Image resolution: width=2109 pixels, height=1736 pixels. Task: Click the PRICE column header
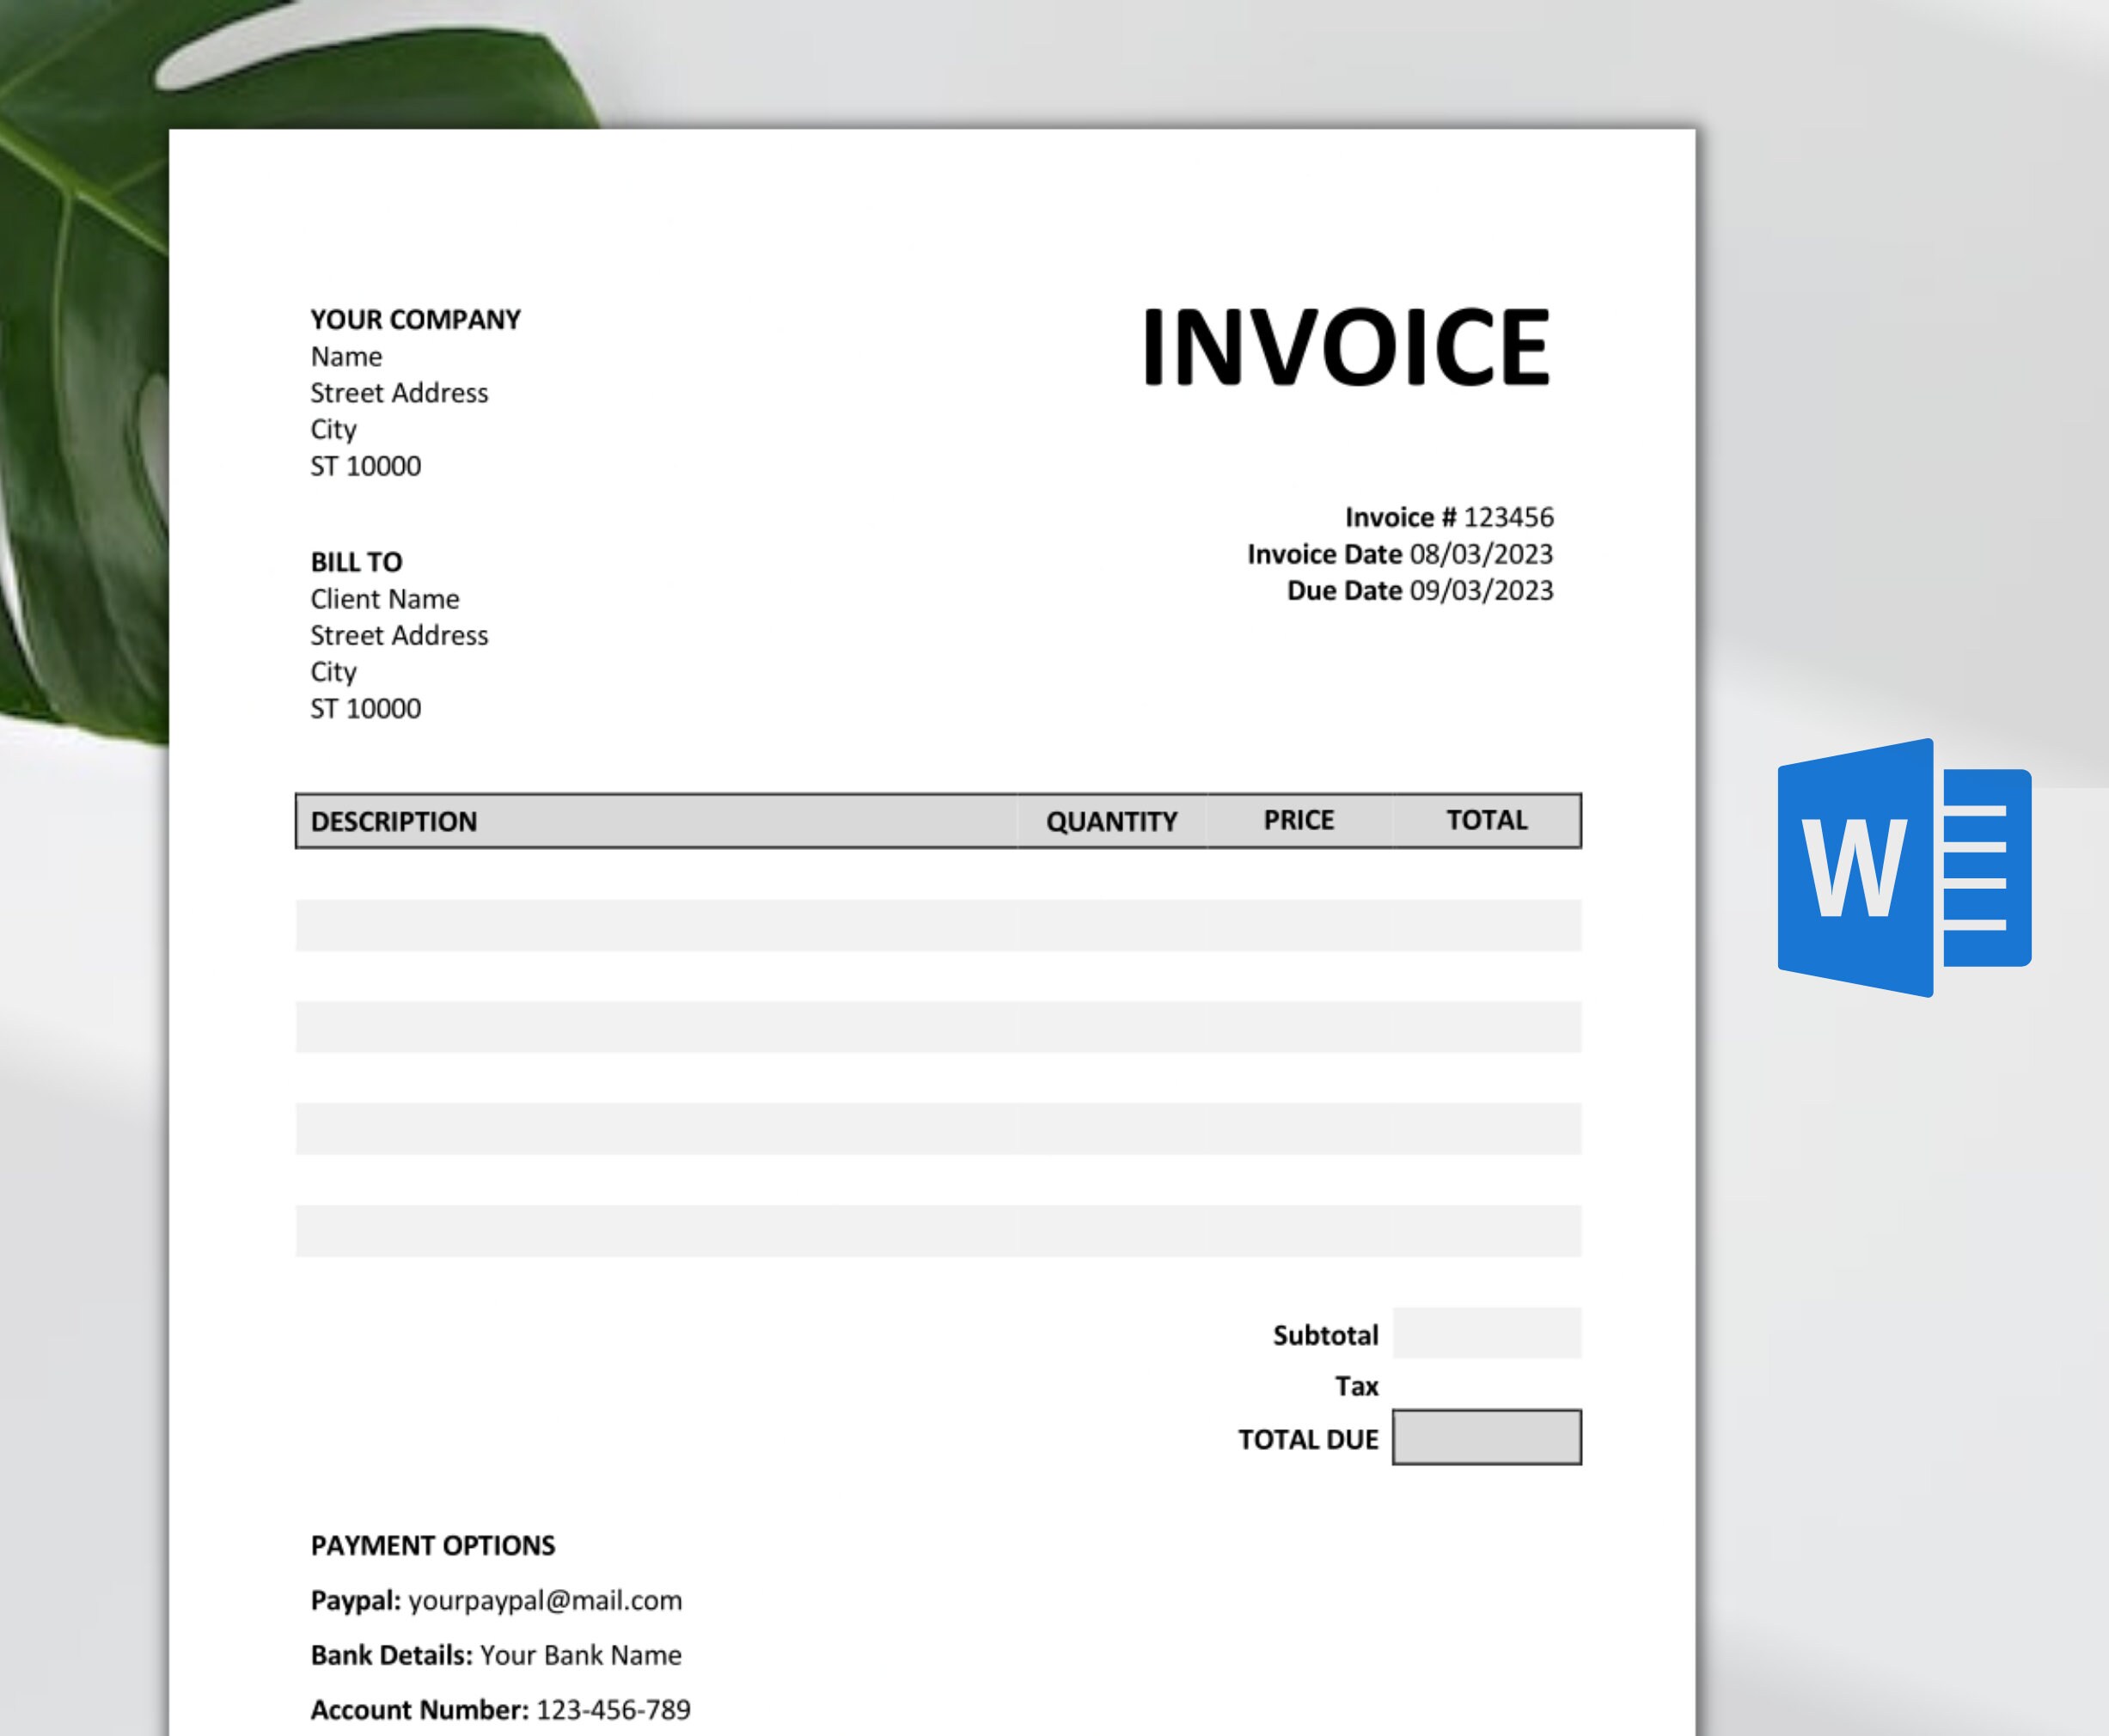pyautogui.click(x=1299, y=820)
